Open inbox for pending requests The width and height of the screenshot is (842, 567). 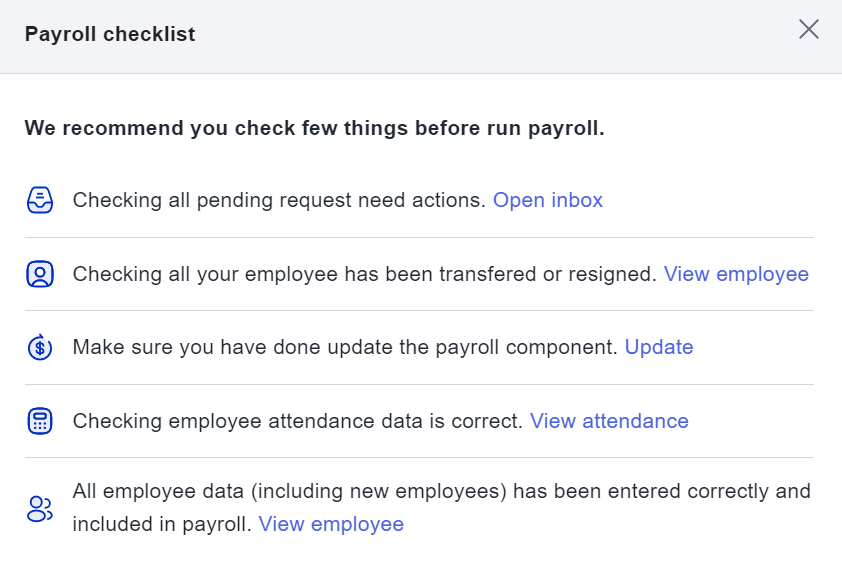(x=548, y=200)
